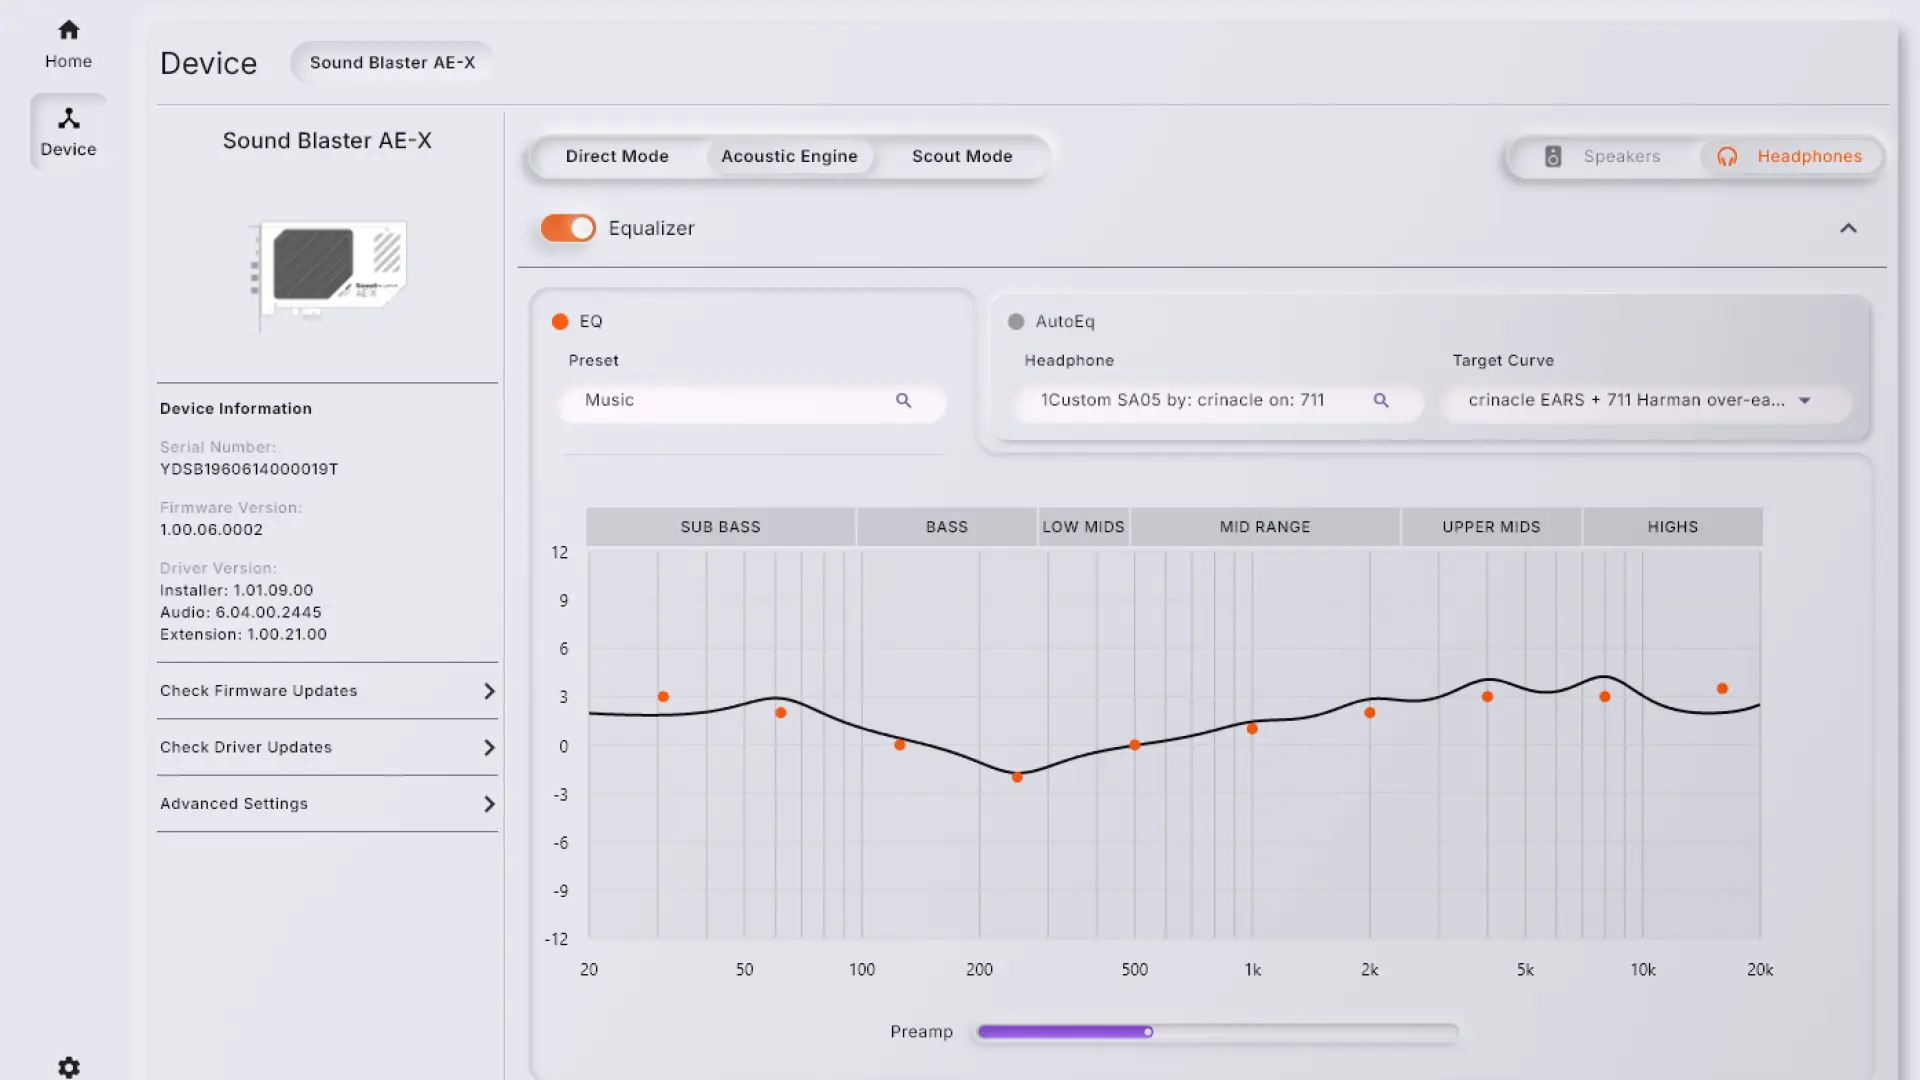
Task: Toggle the Equalizer switch off
Action: 568,228
